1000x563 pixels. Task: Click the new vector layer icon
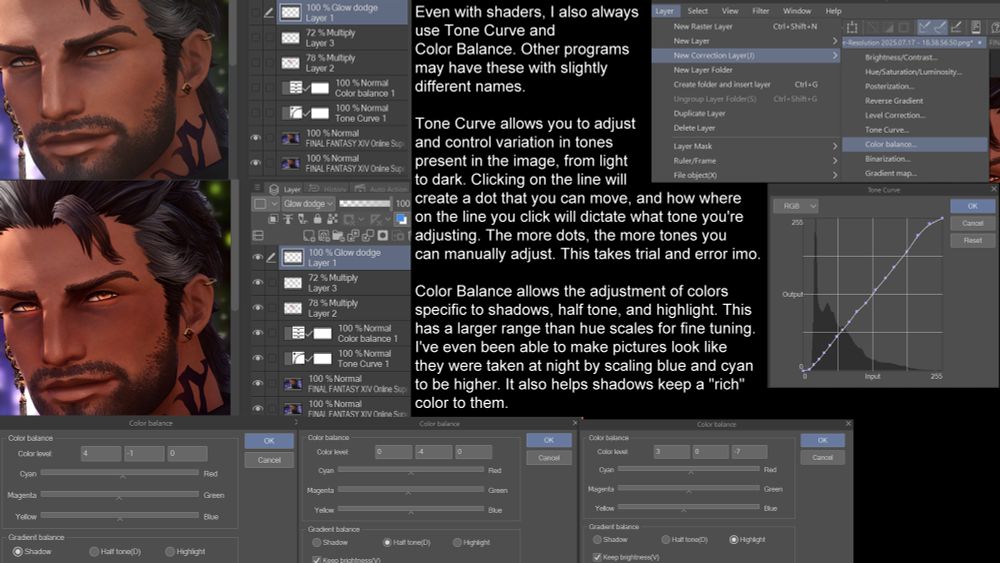coord(324,236)
